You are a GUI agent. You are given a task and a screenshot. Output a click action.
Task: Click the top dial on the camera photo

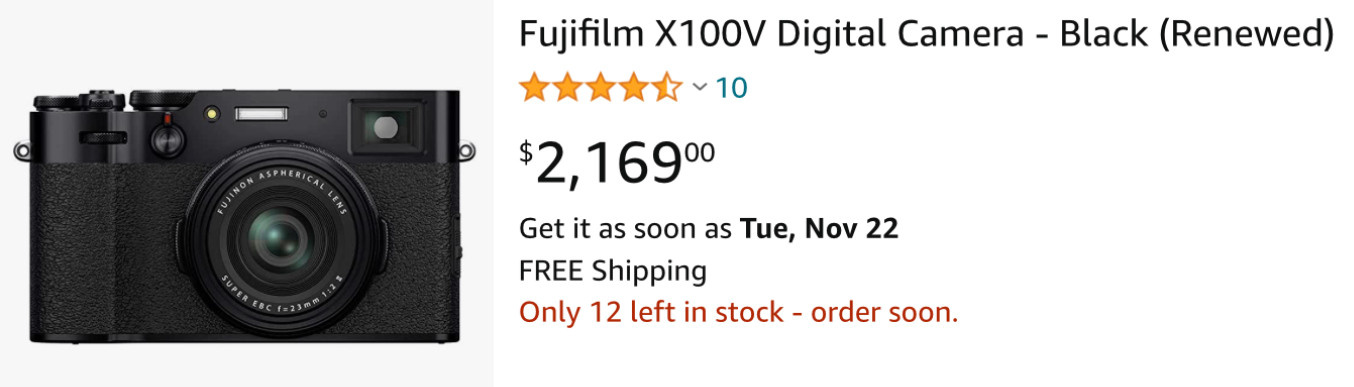(x=164, y=99)
